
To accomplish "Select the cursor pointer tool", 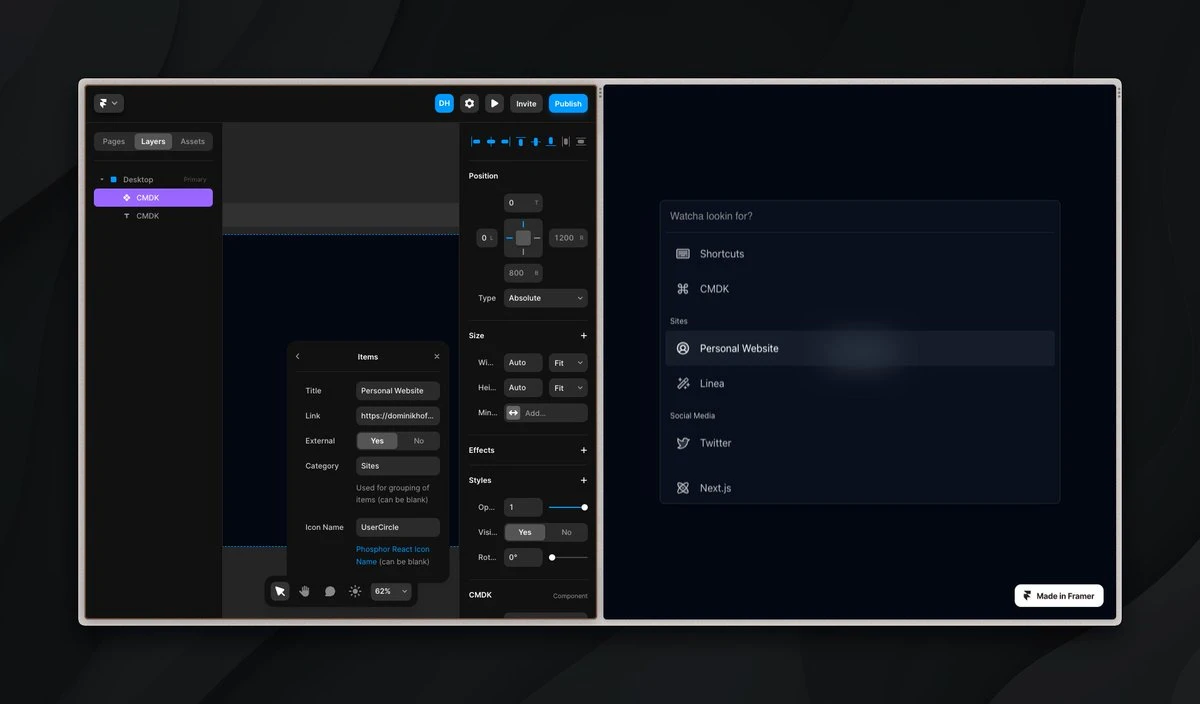I will pos(280,591).
